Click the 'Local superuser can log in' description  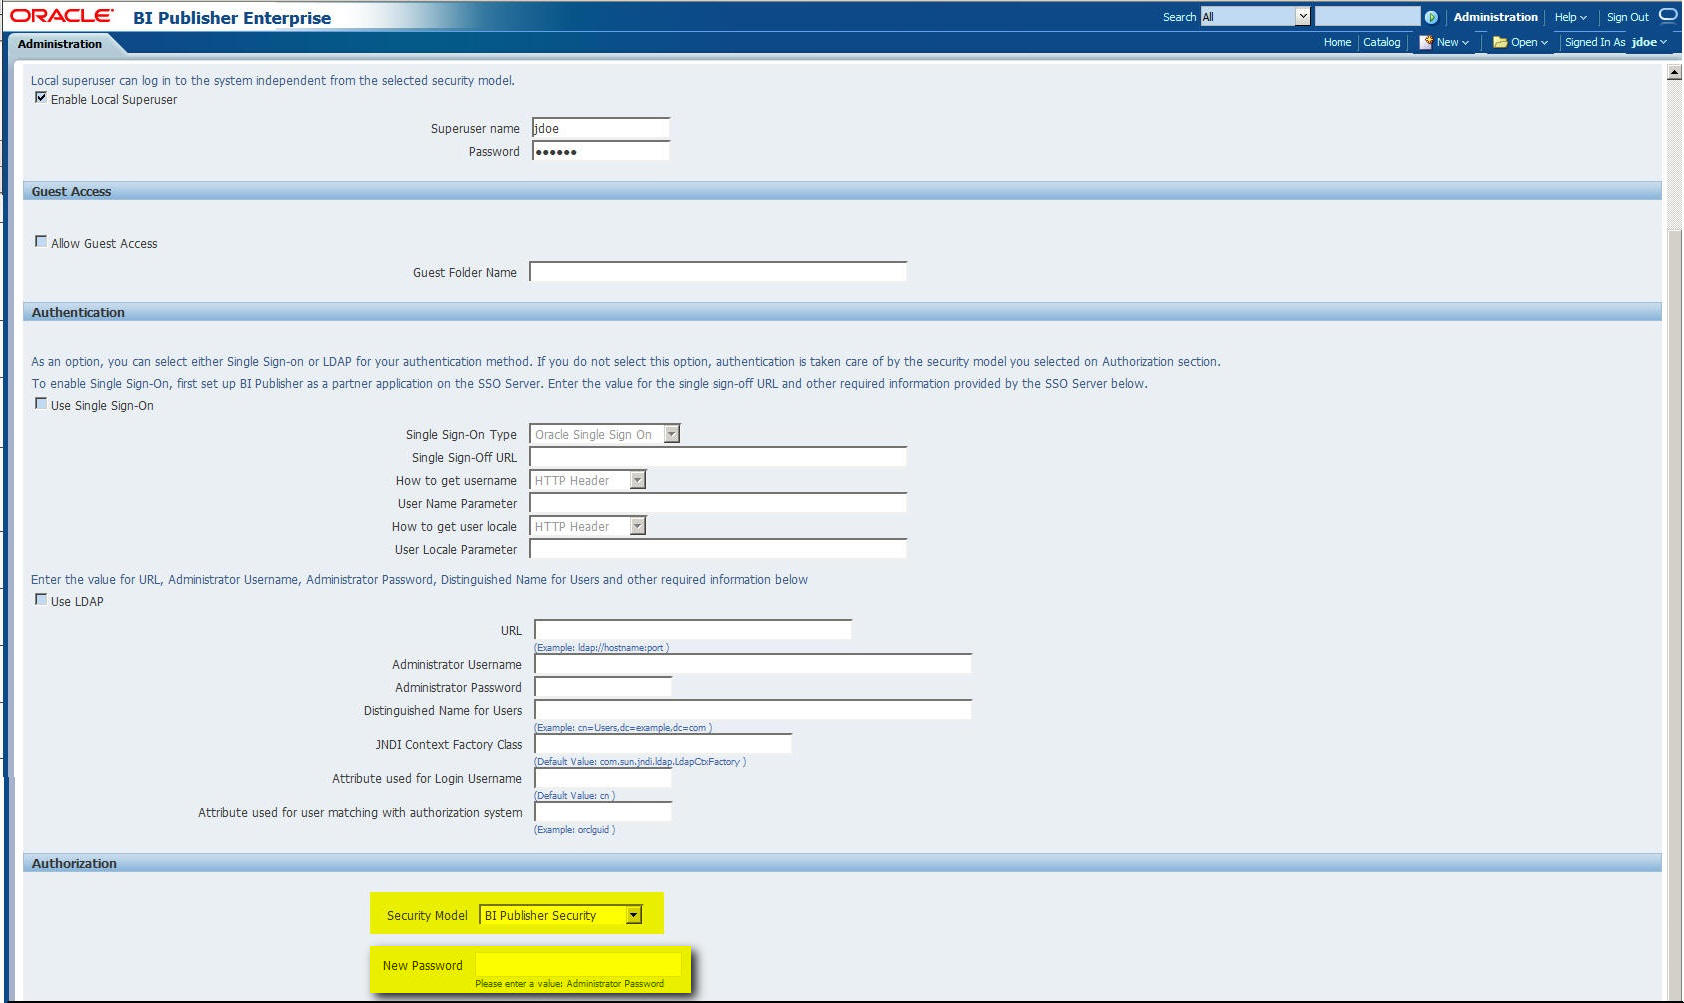pyautogui.click(x=273, y=80)
